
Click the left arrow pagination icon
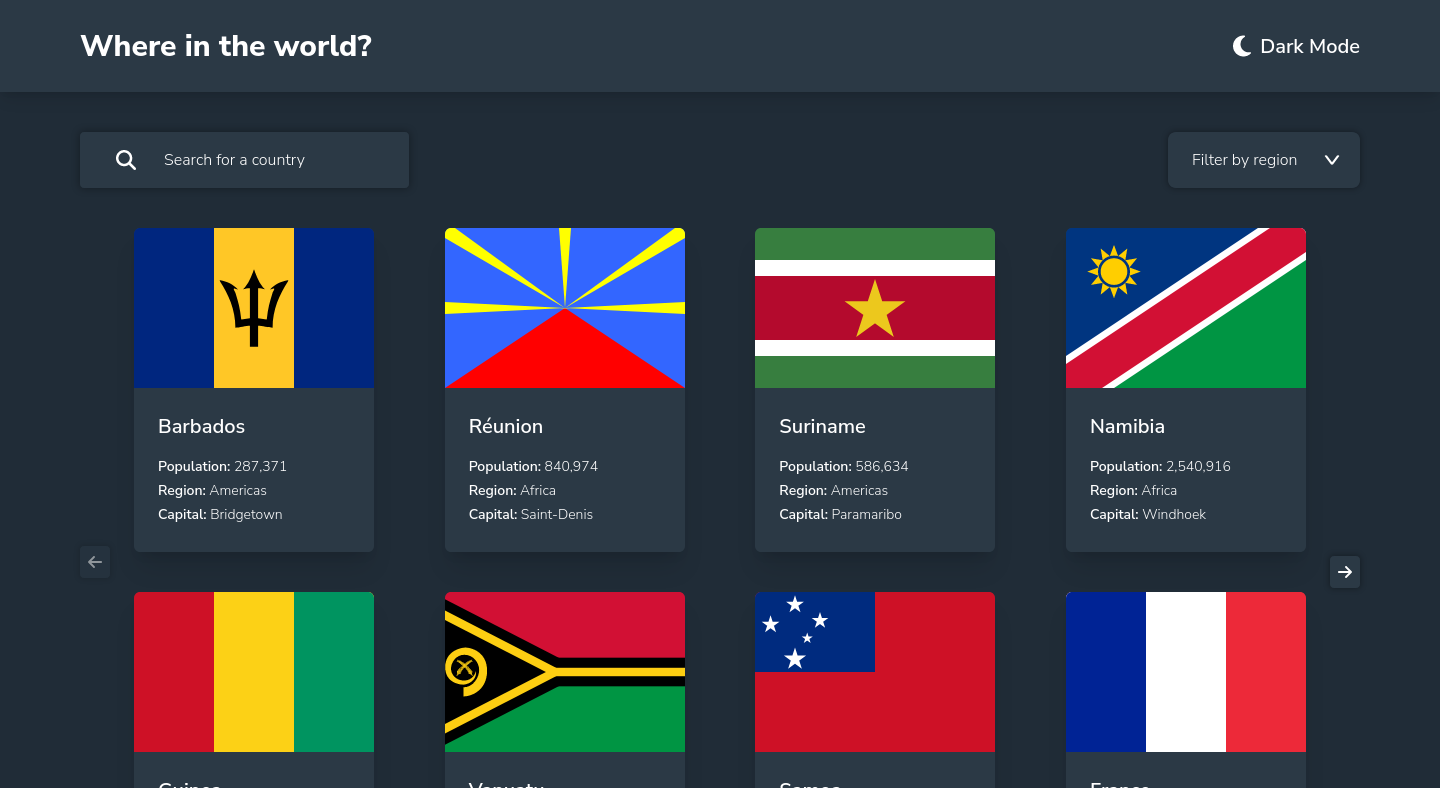(95, 562)
